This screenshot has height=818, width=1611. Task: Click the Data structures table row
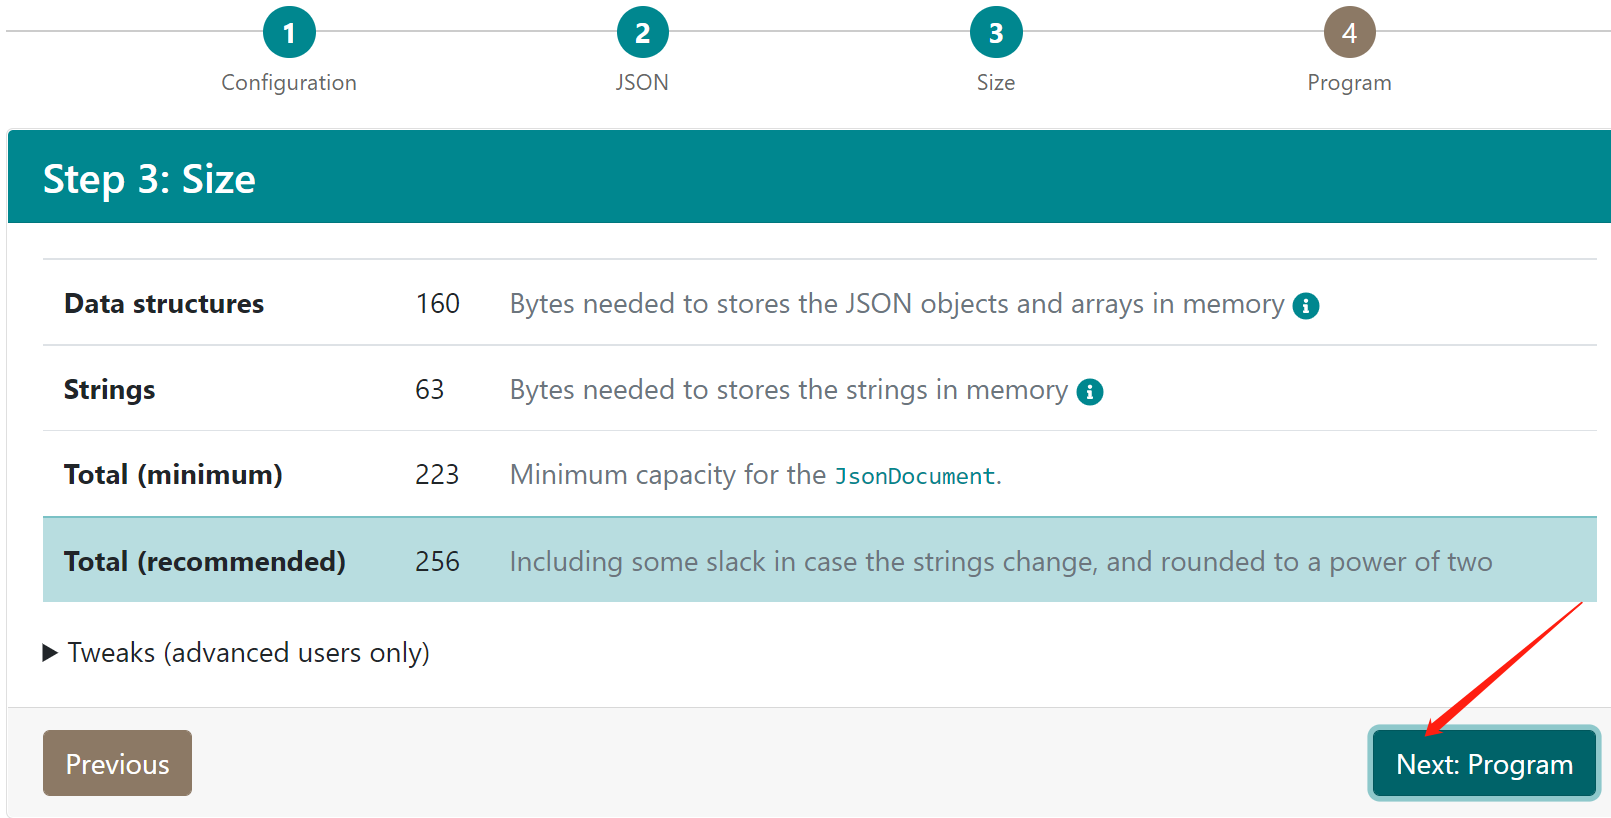(600, 303)
